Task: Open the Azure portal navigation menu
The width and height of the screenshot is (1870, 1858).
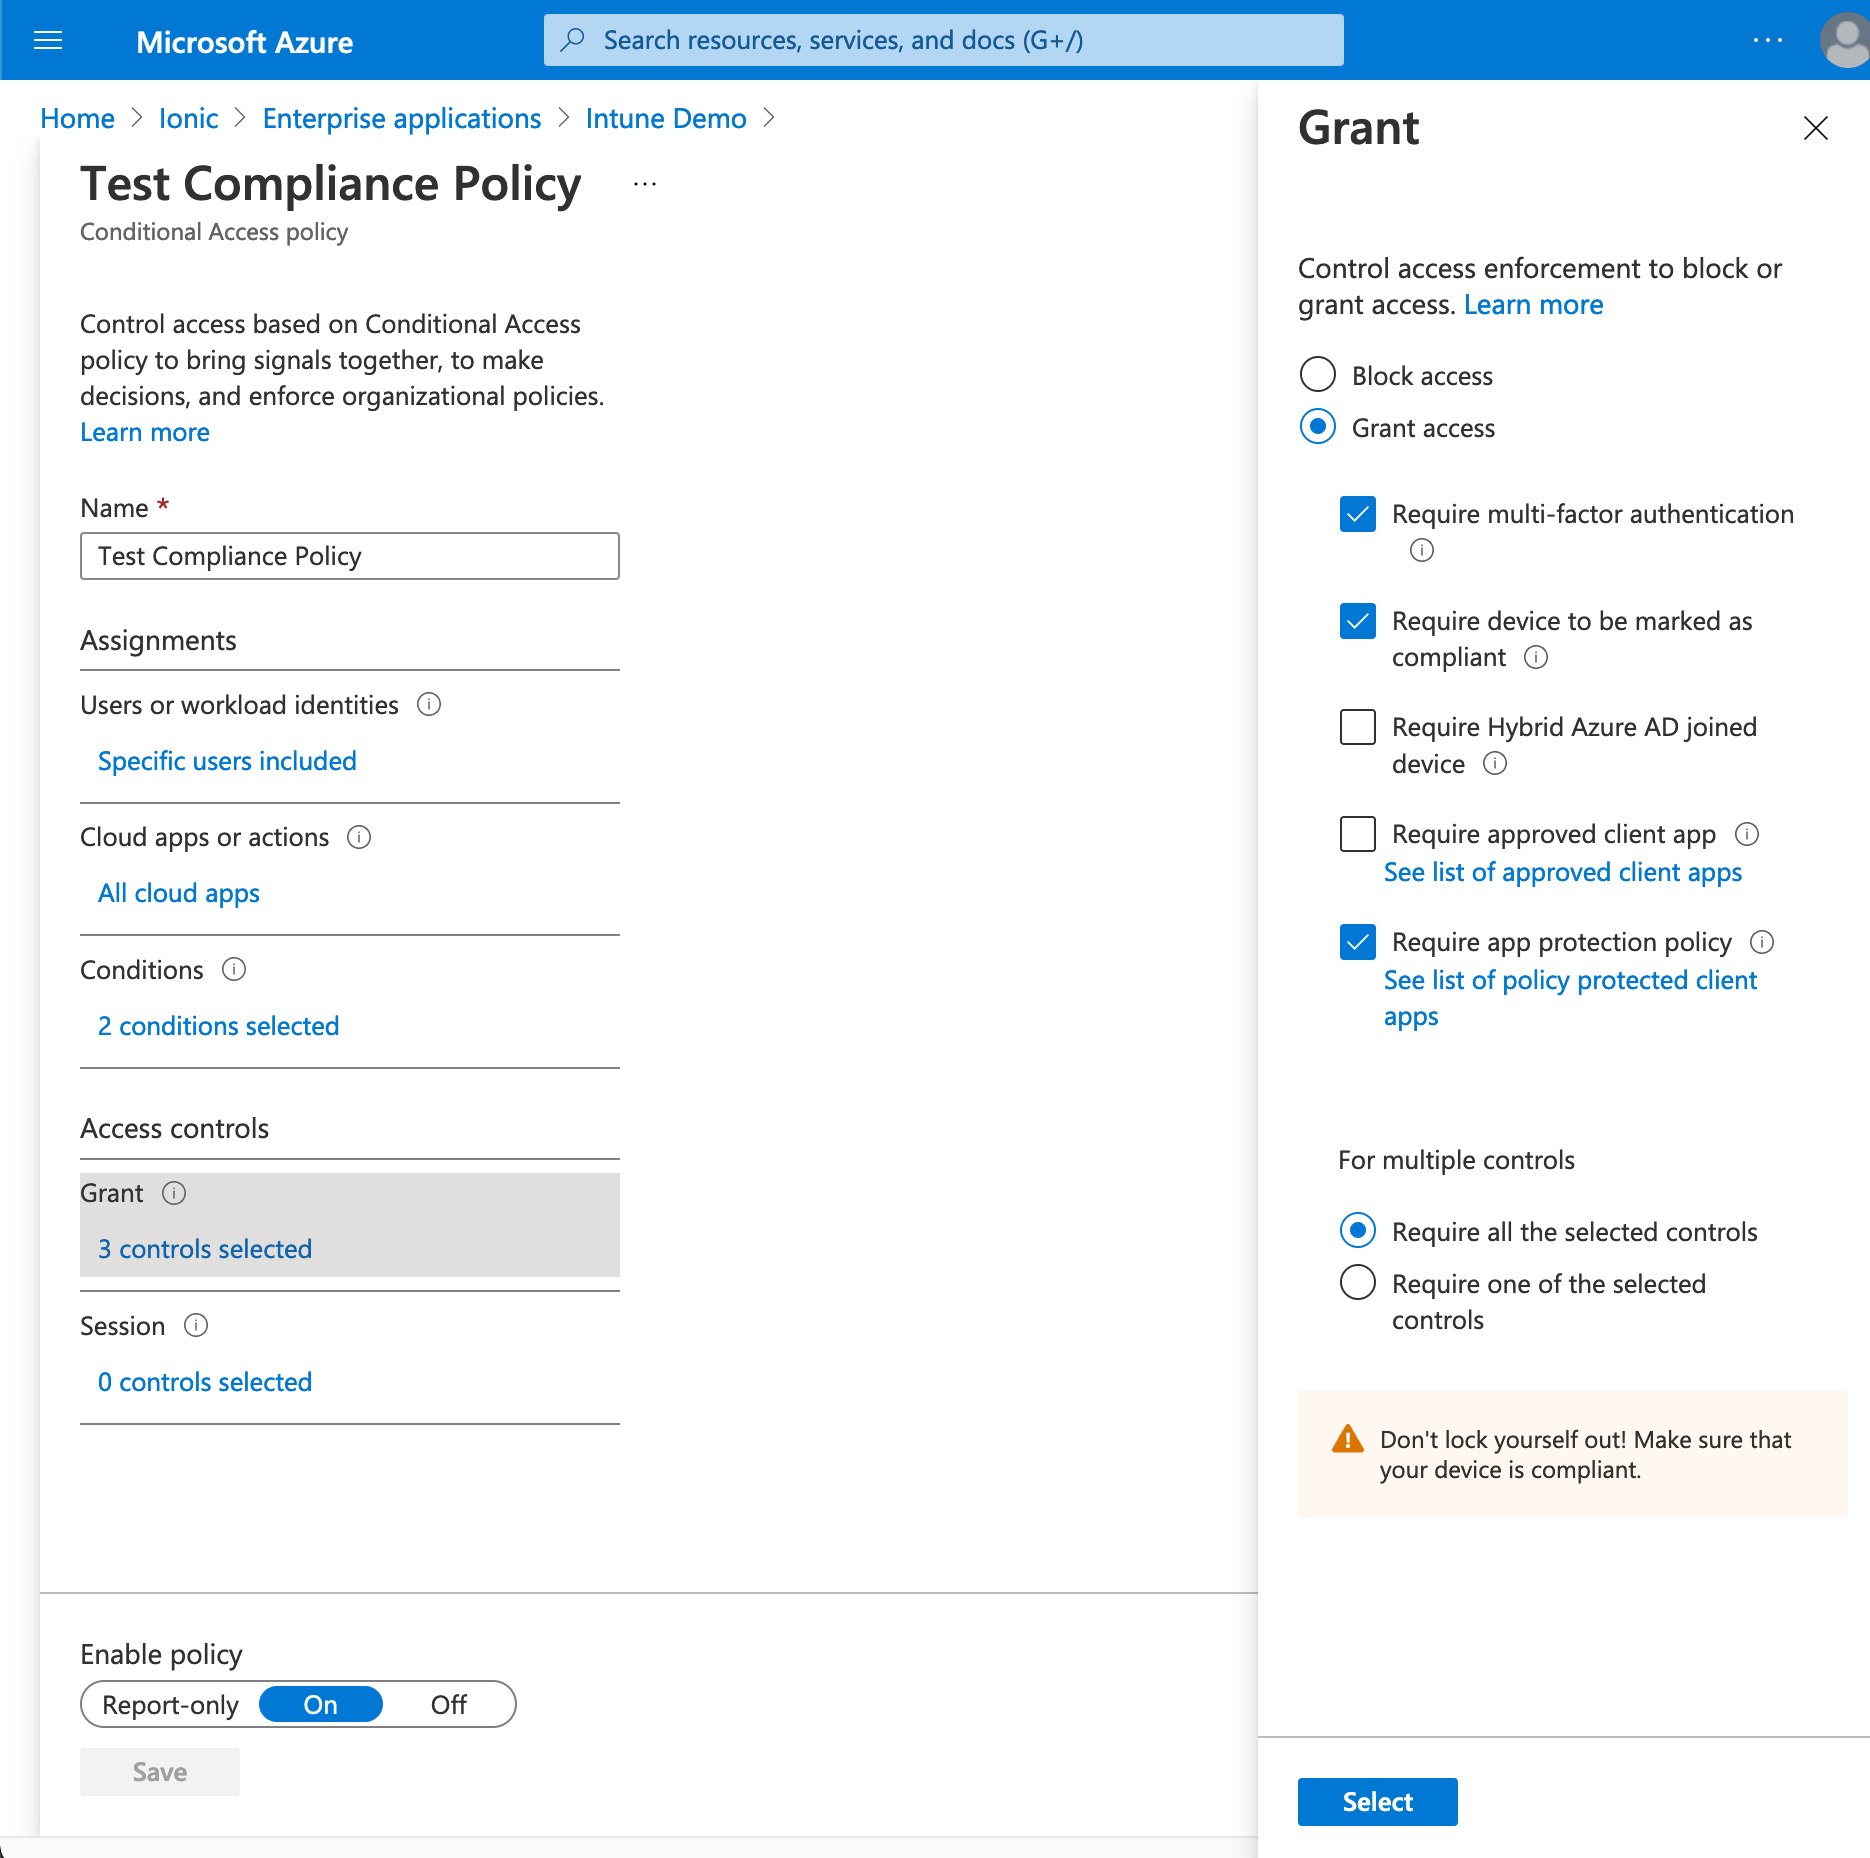Action: coord(47,40)
